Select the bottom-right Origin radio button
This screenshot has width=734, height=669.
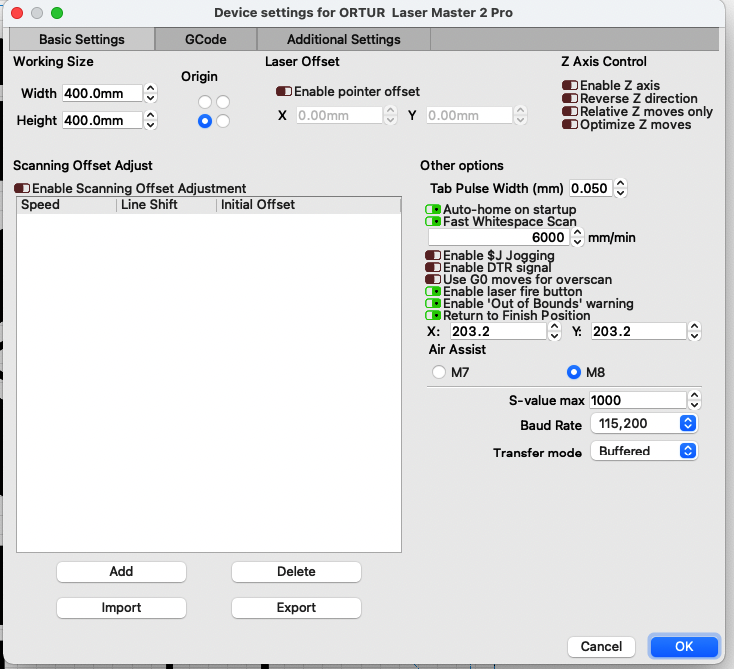click(x=223, y=121)
